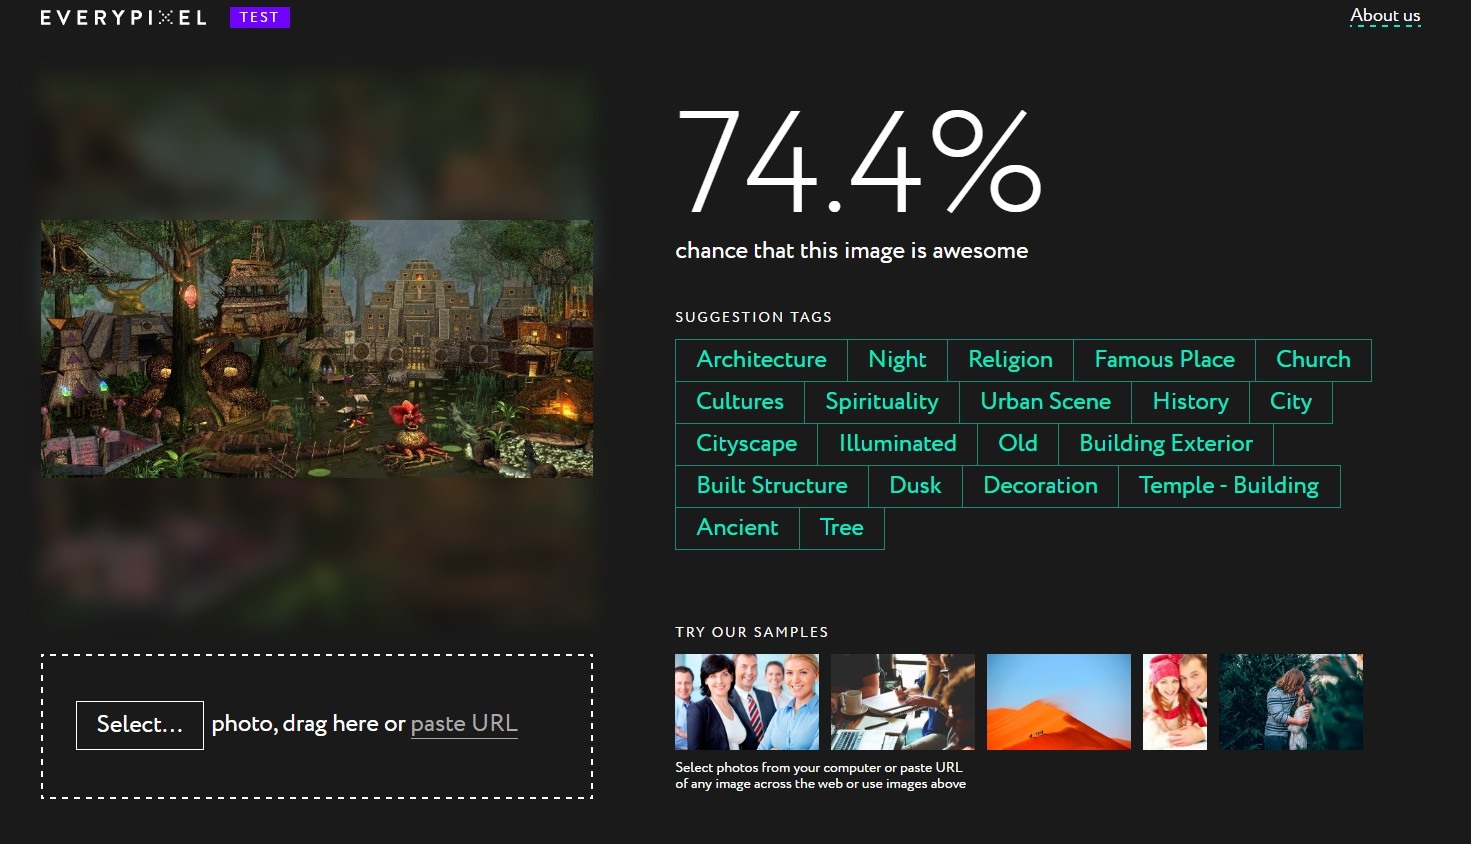Select the Famous Place tag
Image resolution: width=1471 pixels, height=844 pixels.
(x=1164, y=360)
